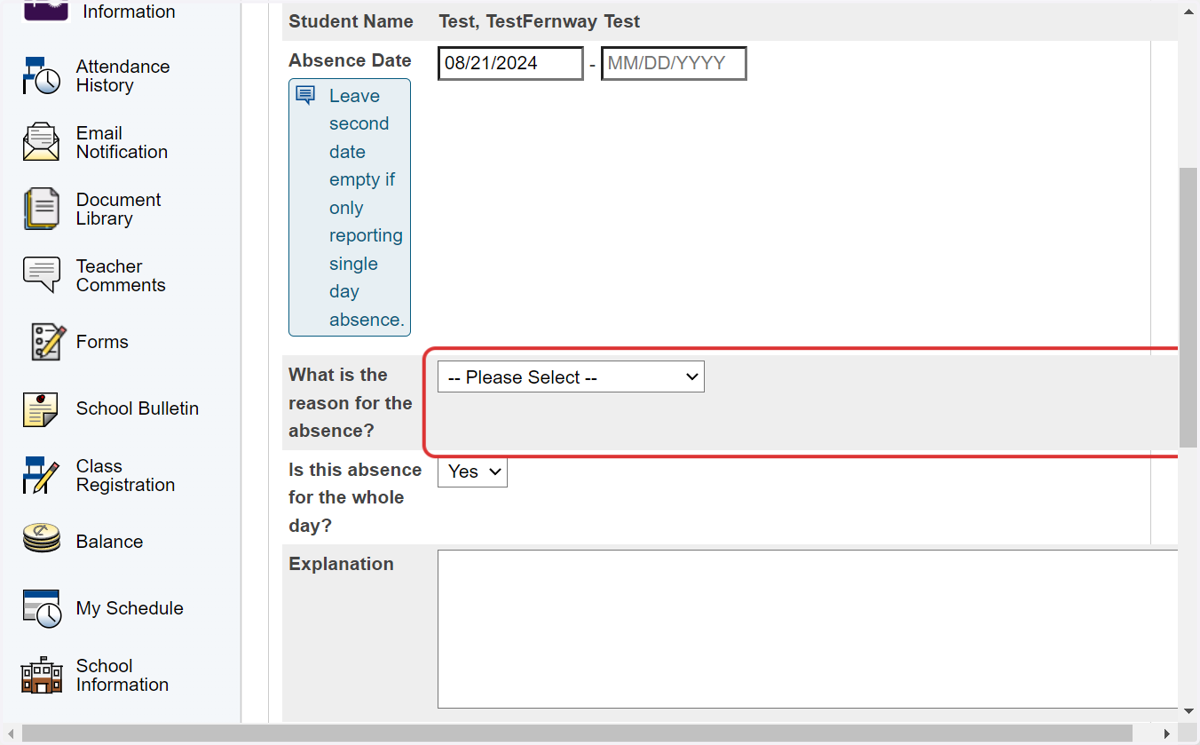Screen dimensions: 1200x745
Task: Go to Class Registration menu label
Action: point(125,475)
